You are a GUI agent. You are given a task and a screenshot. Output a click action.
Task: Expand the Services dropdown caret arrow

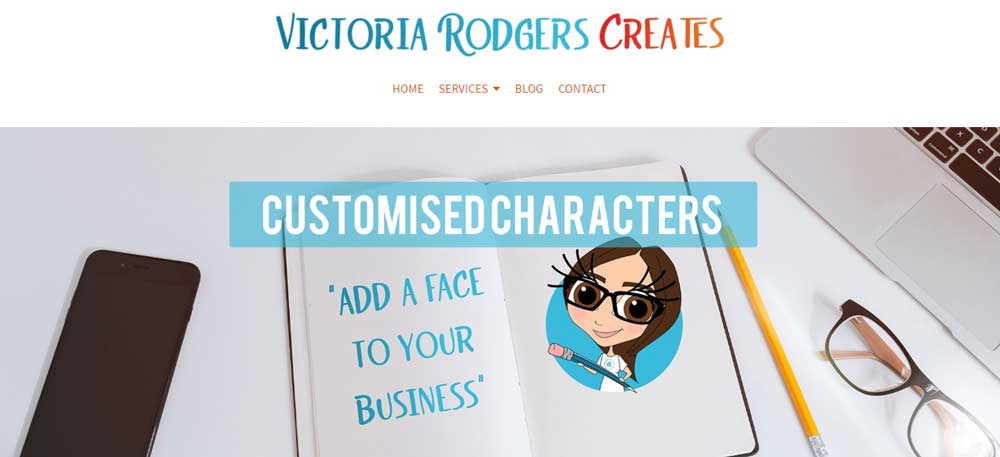click(496, 89)
